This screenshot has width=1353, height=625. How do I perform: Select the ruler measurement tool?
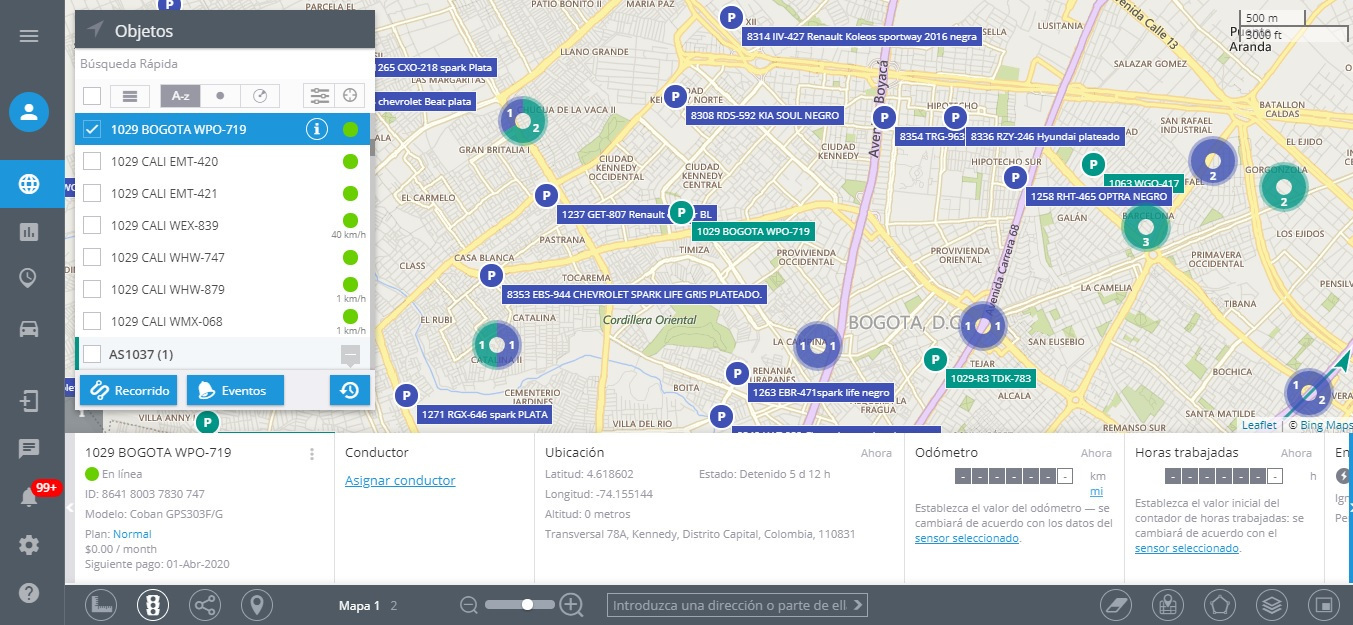[101, 605]
